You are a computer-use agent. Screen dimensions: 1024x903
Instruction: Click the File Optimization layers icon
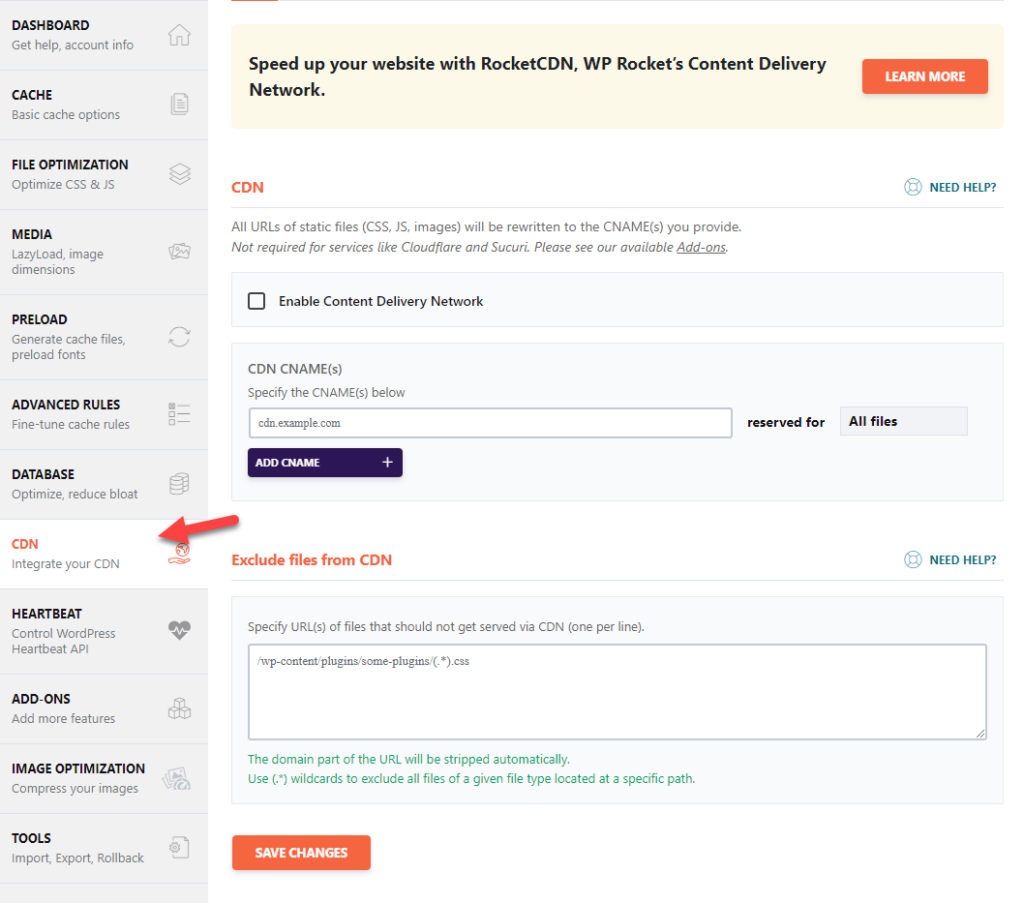click(180, 174)
